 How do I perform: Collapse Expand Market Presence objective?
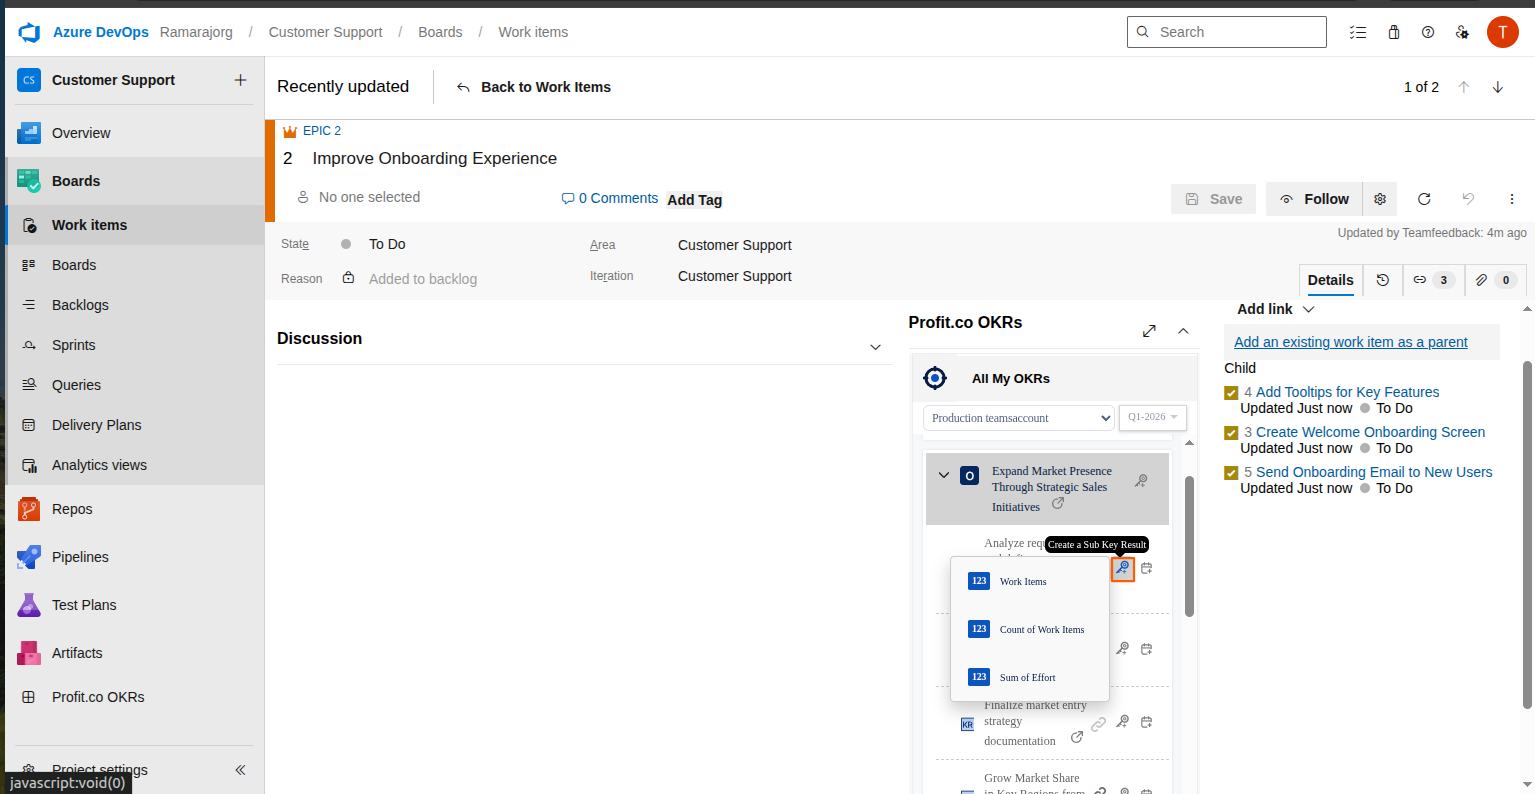tap(943, 475)
